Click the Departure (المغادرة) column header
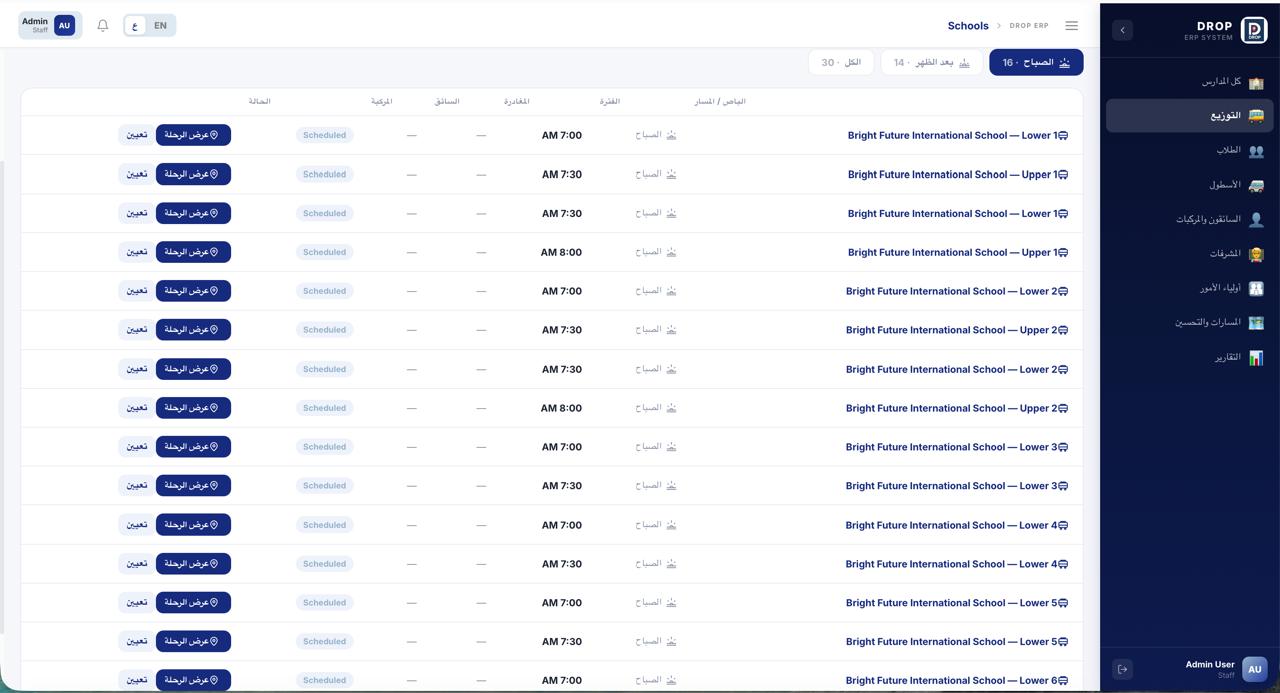This screenshot has width=1280, height=693. [517, 101]
